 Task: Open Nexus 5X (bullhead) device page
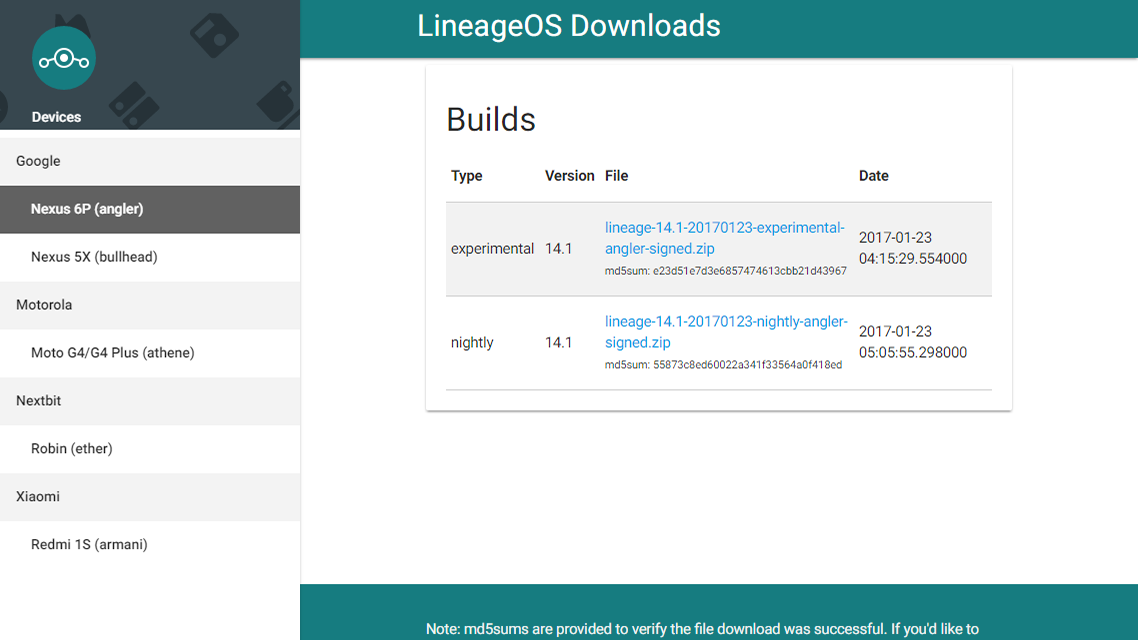click(150, 257)
